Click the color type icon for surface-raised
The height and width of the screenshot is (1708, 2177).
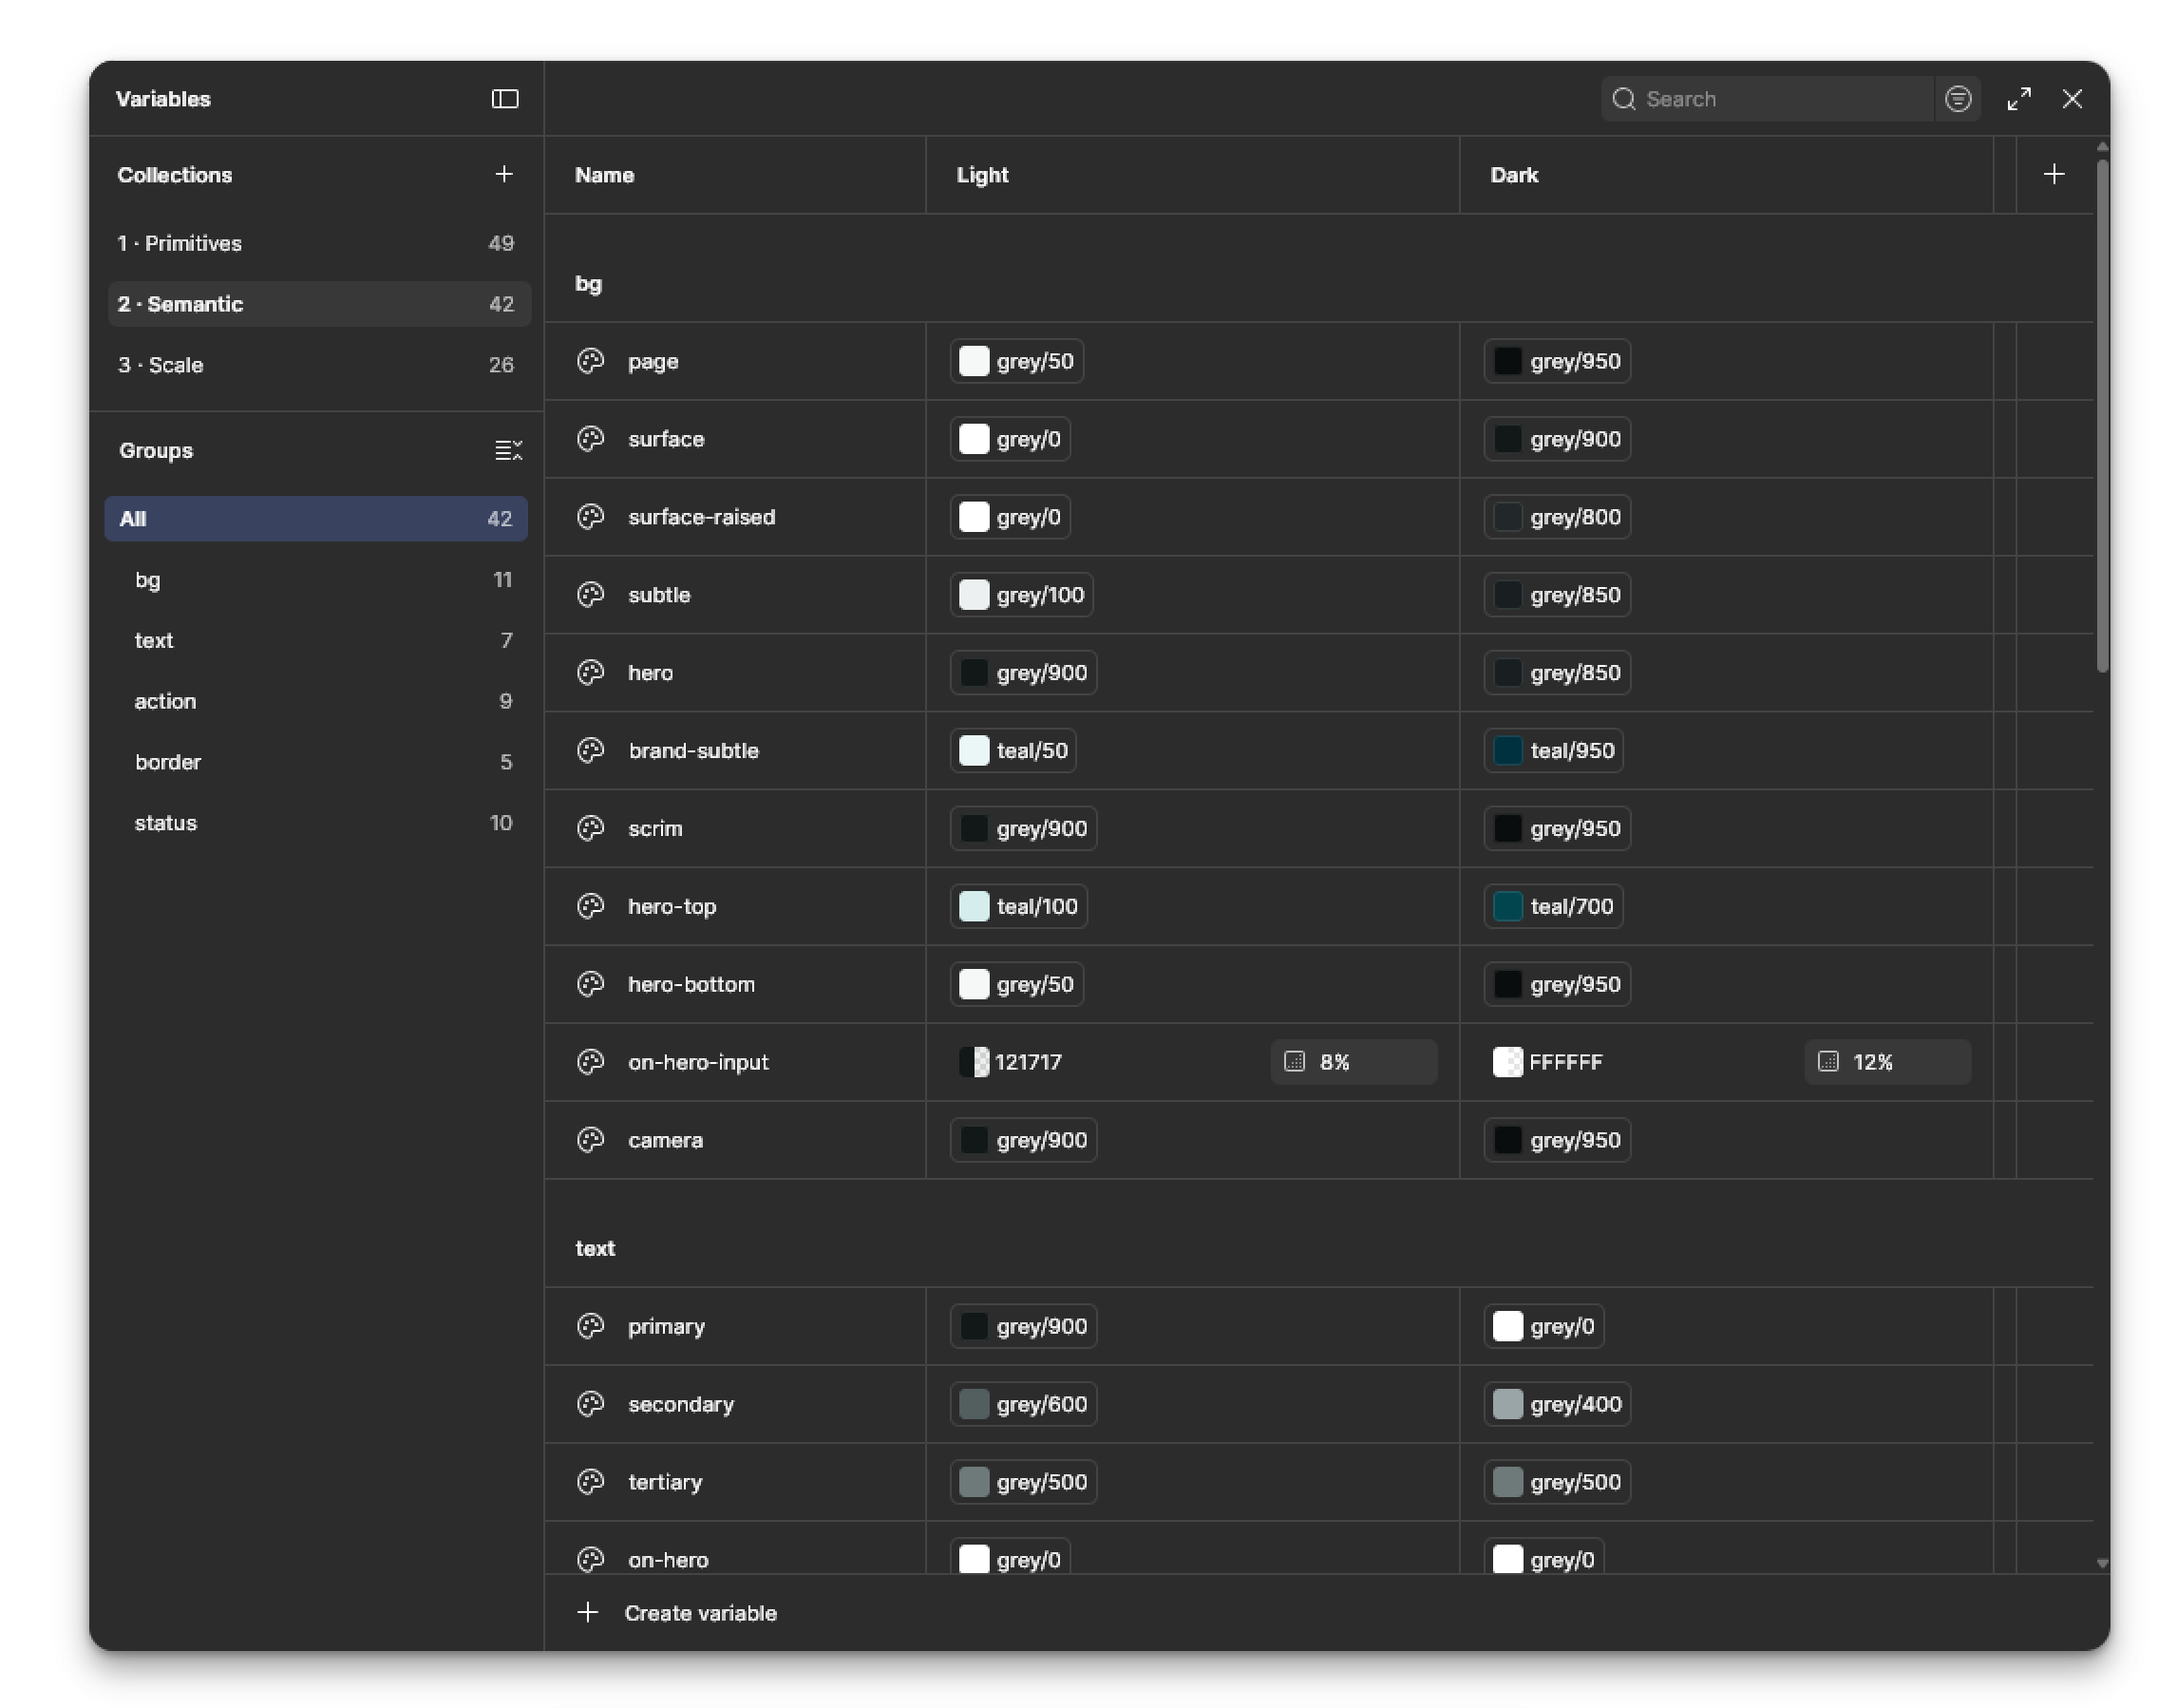pyautogui.click(x=591, y=517)
